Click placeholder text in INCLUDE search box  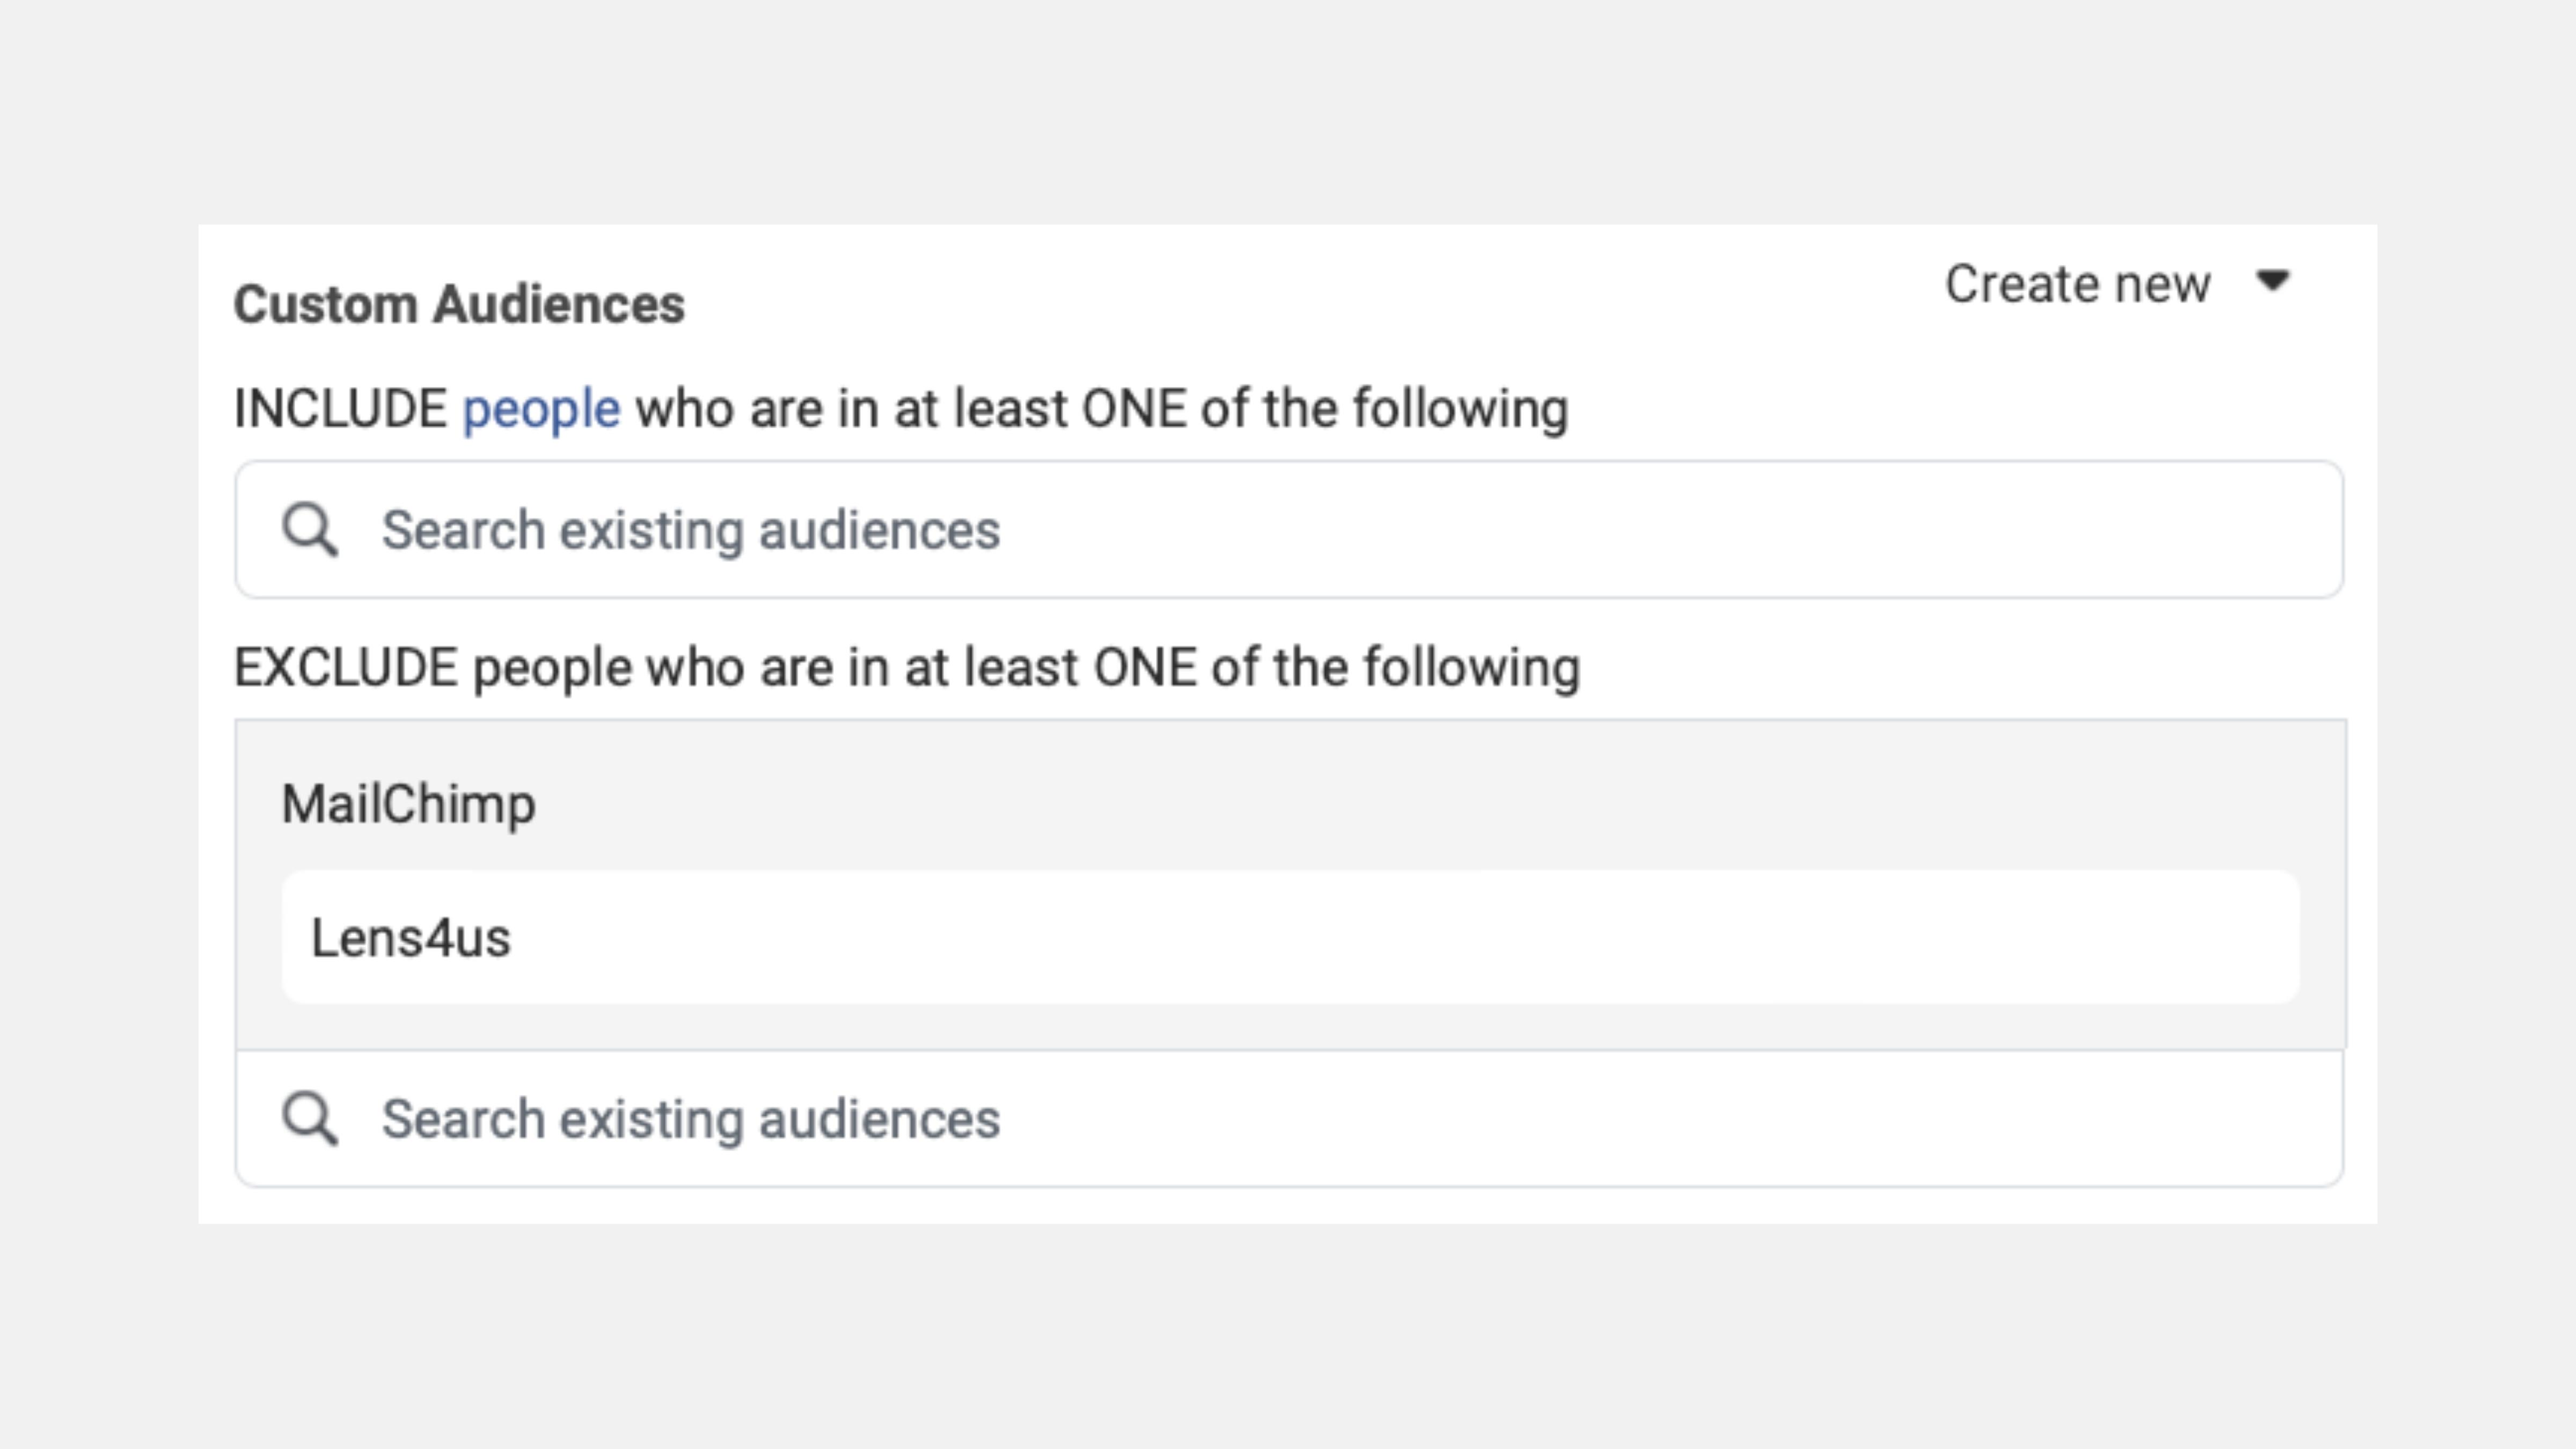point(690,530)
